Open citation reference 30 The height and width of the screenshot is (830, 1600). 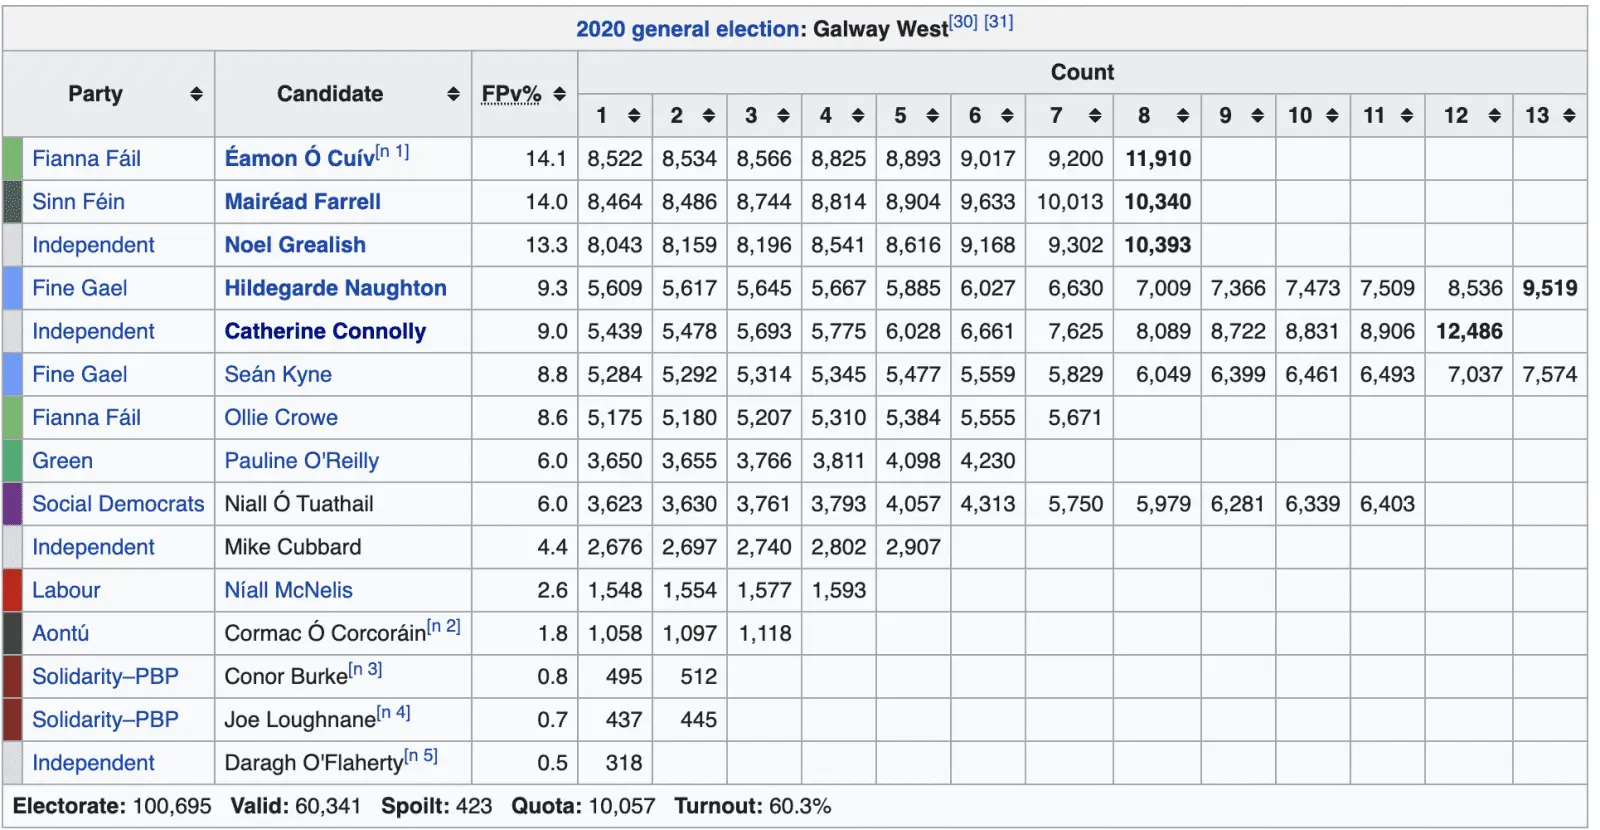coord(963,22)
